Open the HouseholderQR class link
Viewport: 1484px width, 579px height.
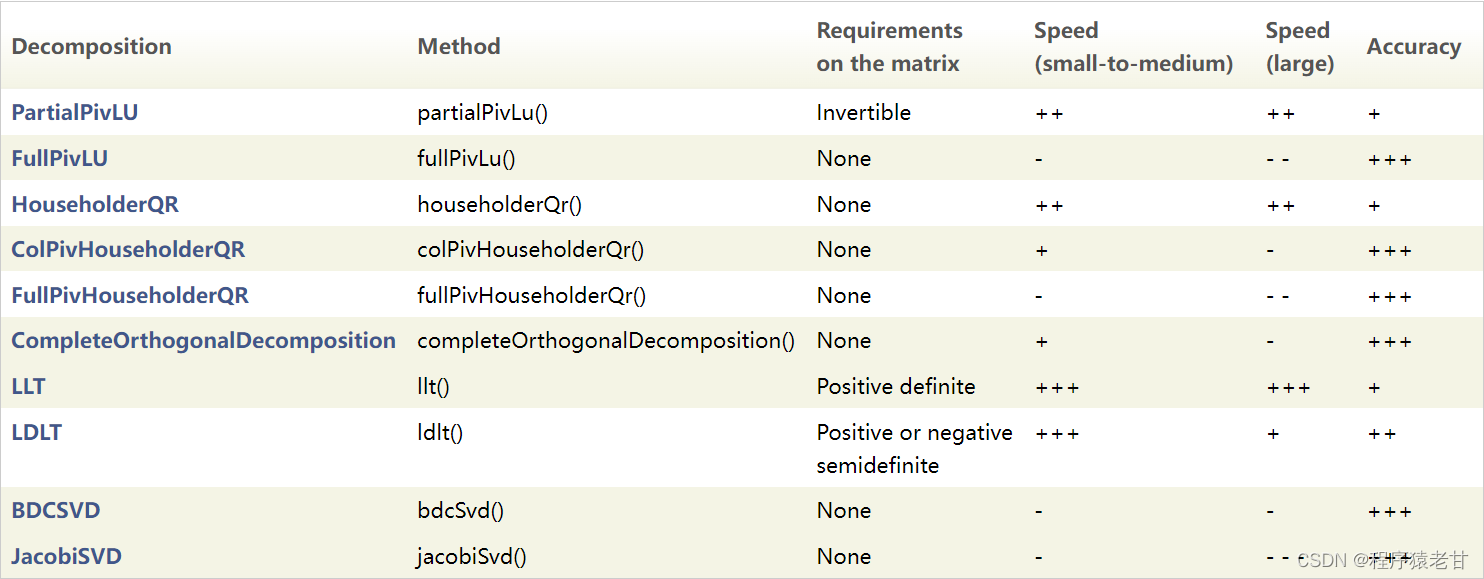[x=95, y=204]
